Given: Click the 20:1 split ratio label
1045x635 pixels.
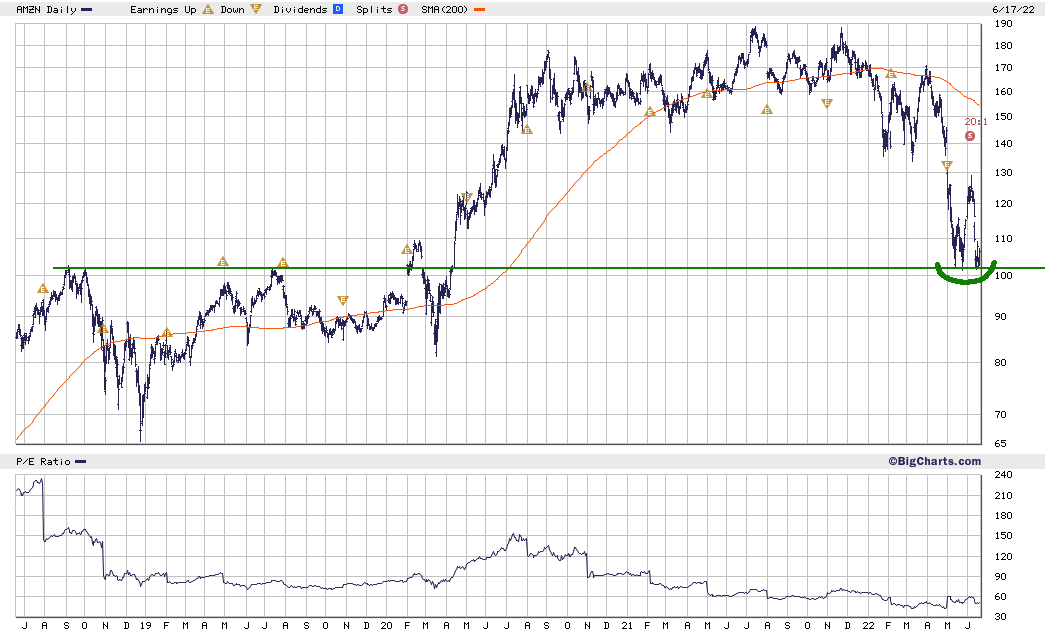Looking at the screenshot, I should (x=976, y=122).
